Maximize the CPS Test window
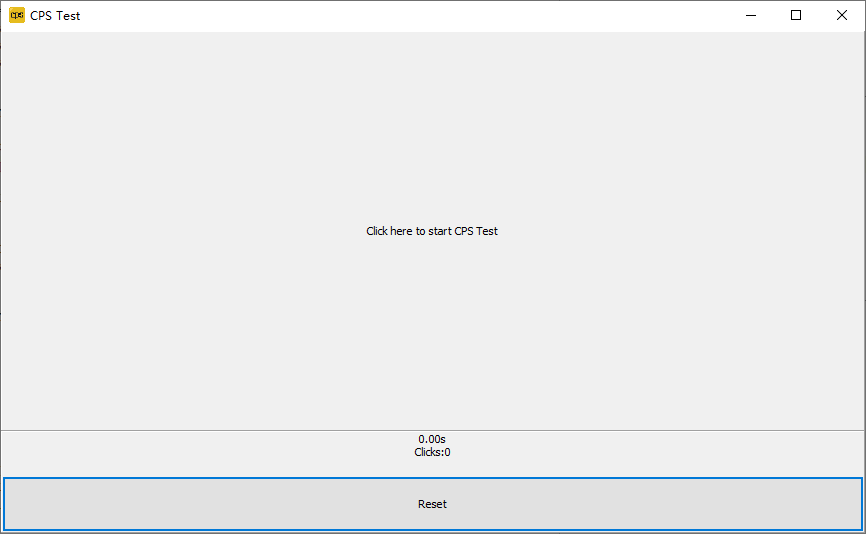Image resolution: width=866 pixels, height=534 pixels. point(796,15)
